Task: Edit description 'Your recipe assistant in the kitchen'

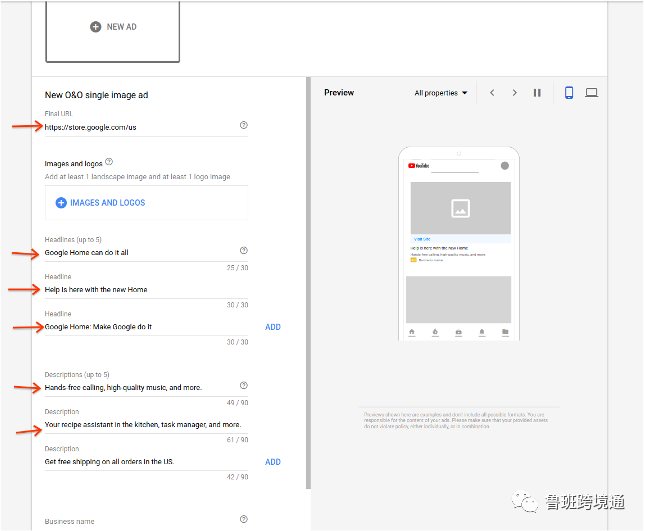Action: point(146,424)
